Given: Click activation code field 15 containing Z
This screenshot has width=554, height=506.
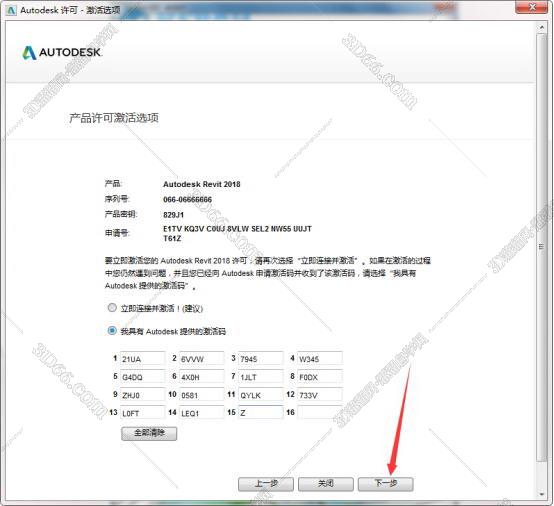Looking at the screenshot, I should click(260, 413).
